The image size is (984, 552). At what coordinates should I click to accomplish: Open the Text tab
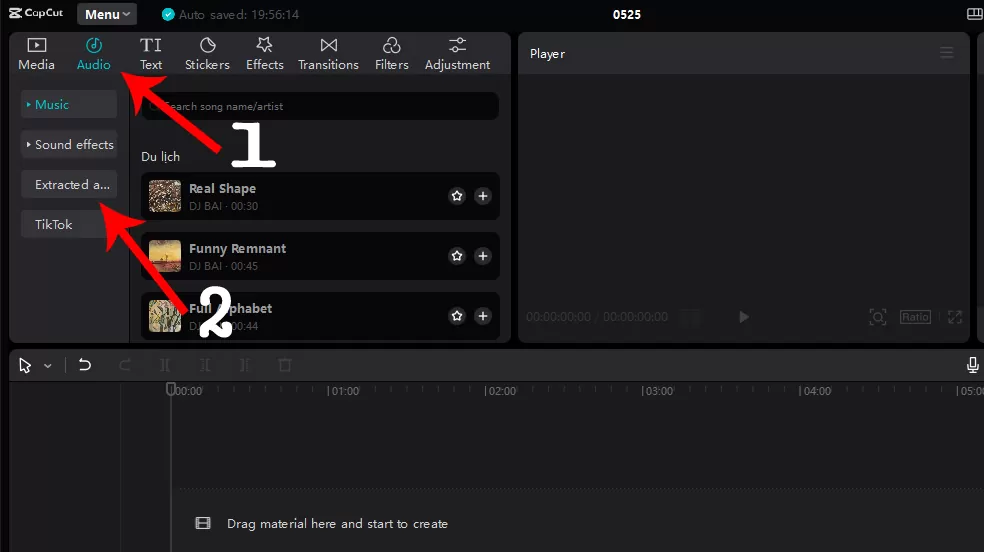tap(151, 54)
